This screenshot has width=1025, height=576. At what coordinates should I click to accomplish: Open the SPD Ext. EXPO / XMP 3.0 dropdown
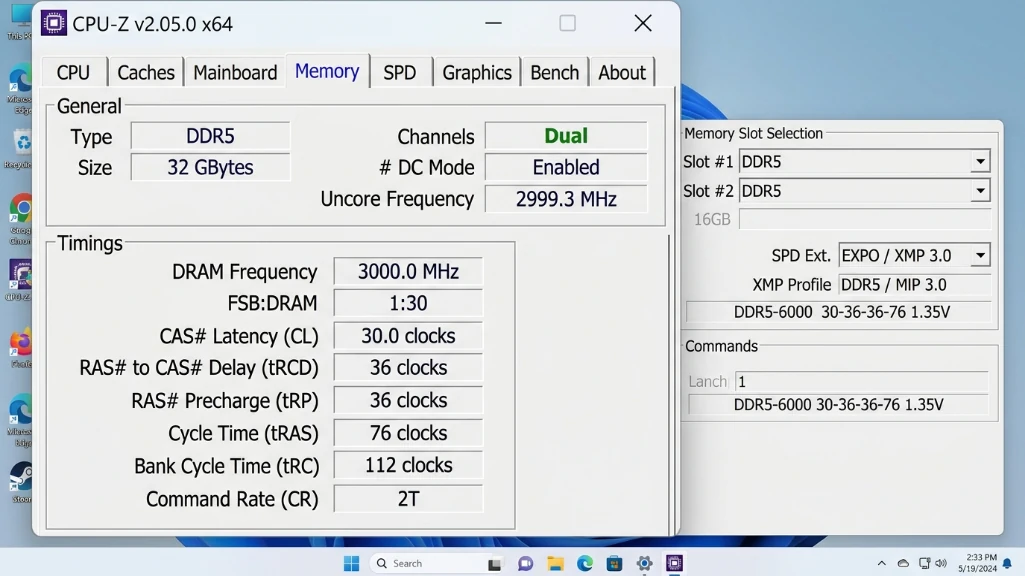click(914, 255)
